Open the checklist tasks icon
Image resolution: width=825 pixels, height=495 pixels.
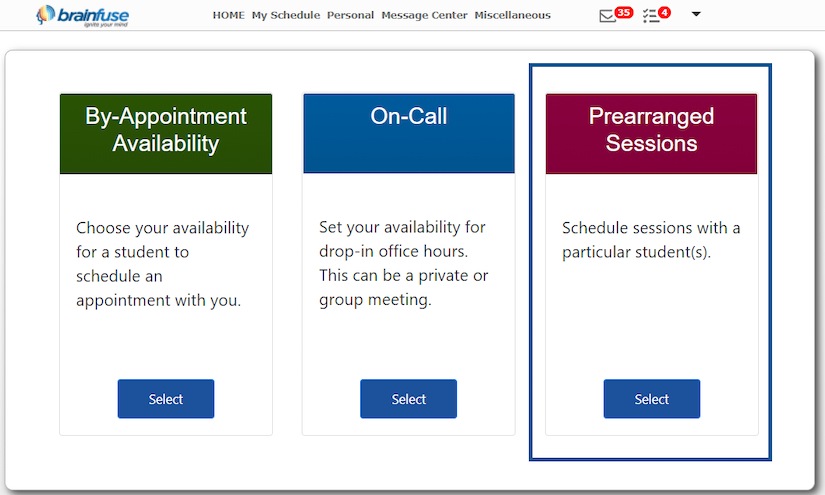651,16
